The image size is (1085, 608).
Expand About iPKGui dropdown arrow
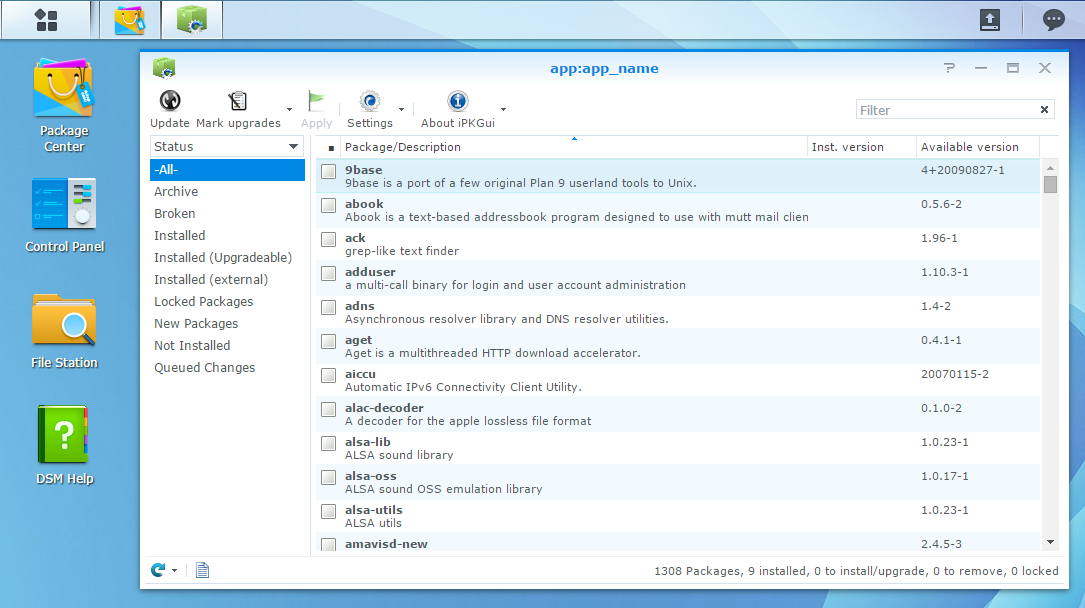(503, 109)
